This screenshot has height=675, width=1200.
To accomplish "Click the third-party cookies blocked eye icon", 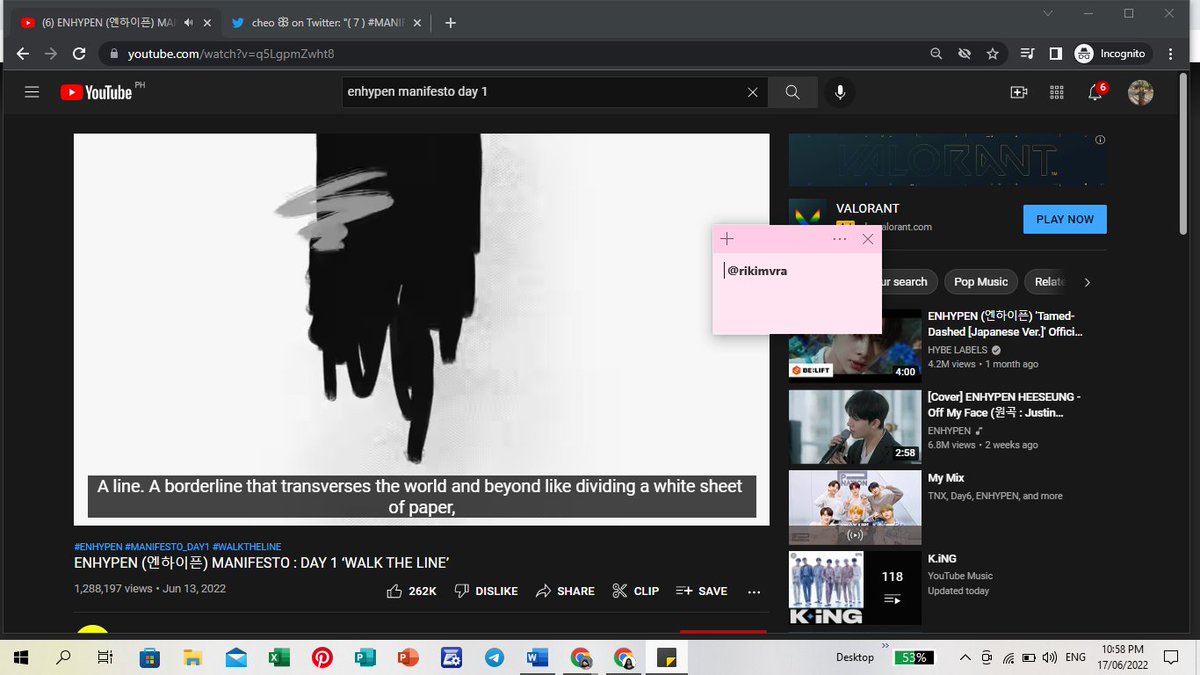I will 964,53.
